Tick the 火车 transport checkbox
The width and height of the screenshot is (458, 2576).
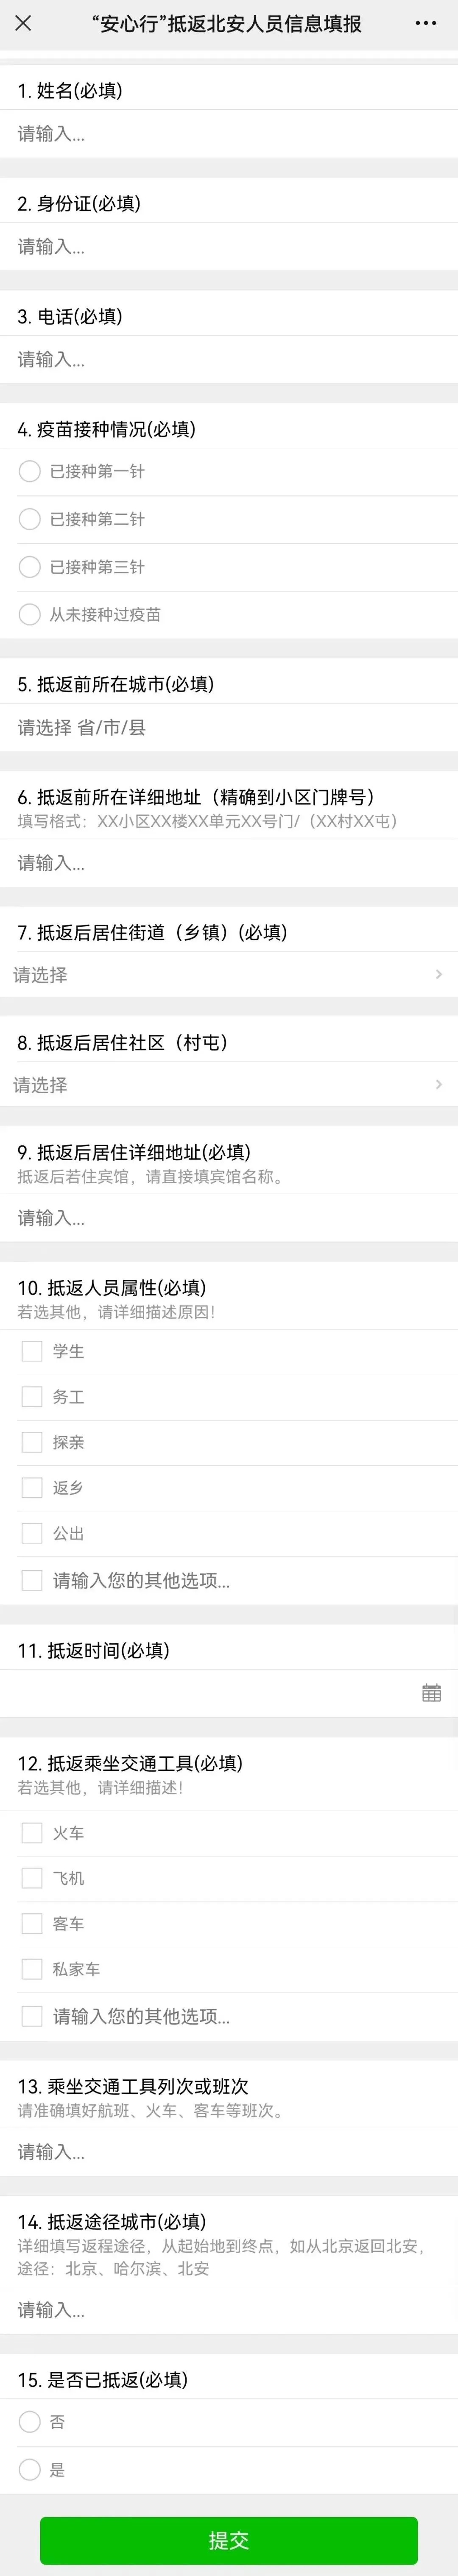pos(32,1833)
